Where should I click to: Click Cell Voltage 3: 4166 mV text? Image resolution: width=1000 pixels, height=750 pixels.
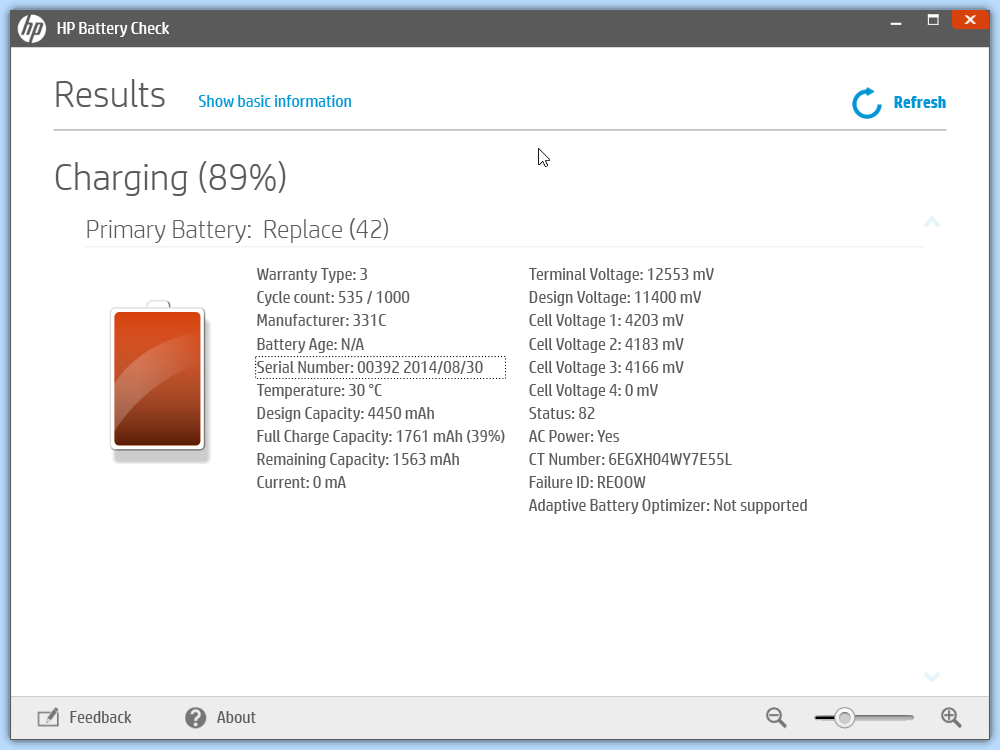tap(606, 367)
